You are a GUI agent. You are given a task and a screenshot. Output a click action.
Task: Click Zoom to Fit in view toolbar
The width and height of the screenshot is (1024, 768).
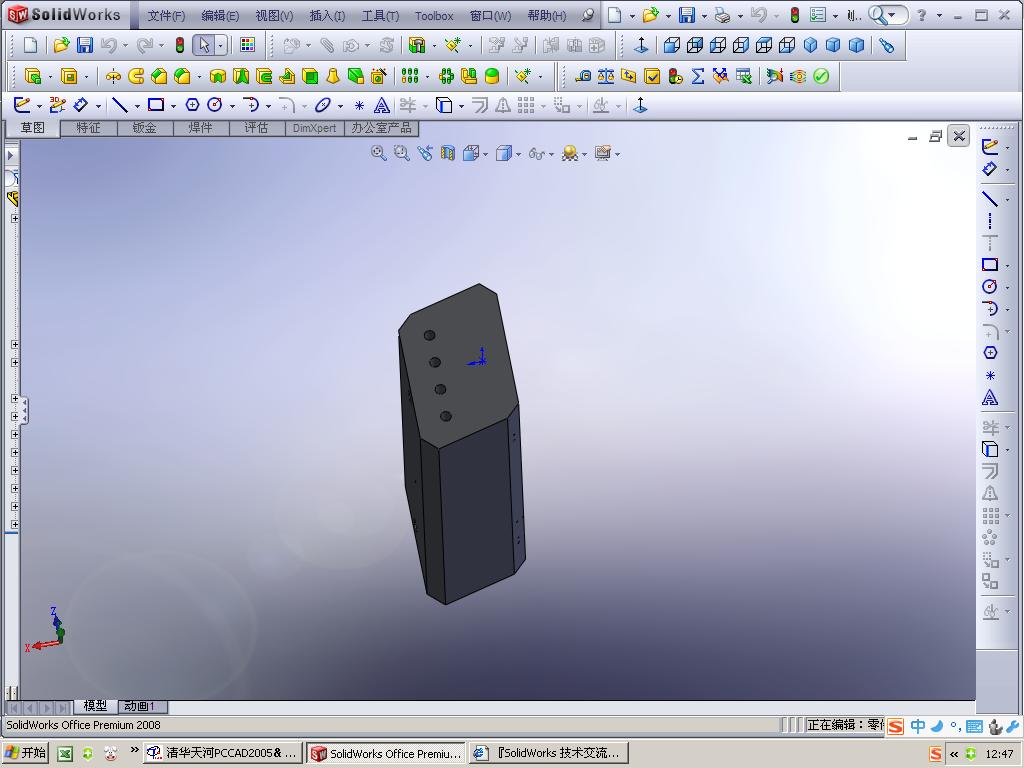pos(378,153)
